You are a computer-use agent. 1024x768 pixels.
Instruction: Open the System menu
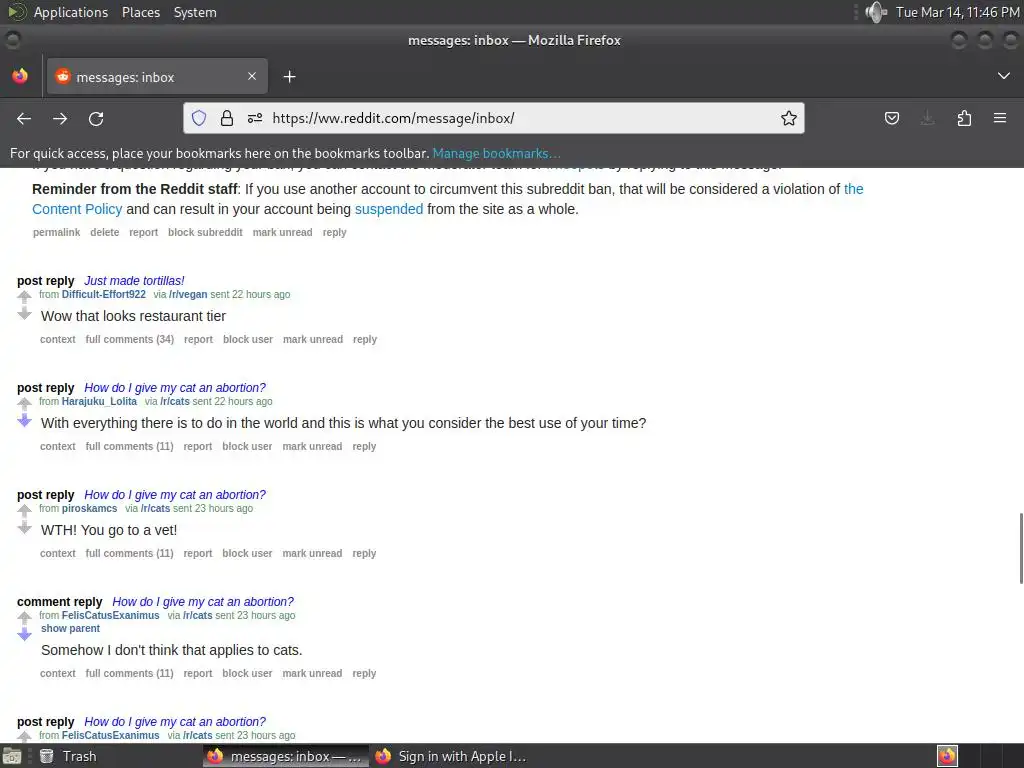tap(195, 12)
